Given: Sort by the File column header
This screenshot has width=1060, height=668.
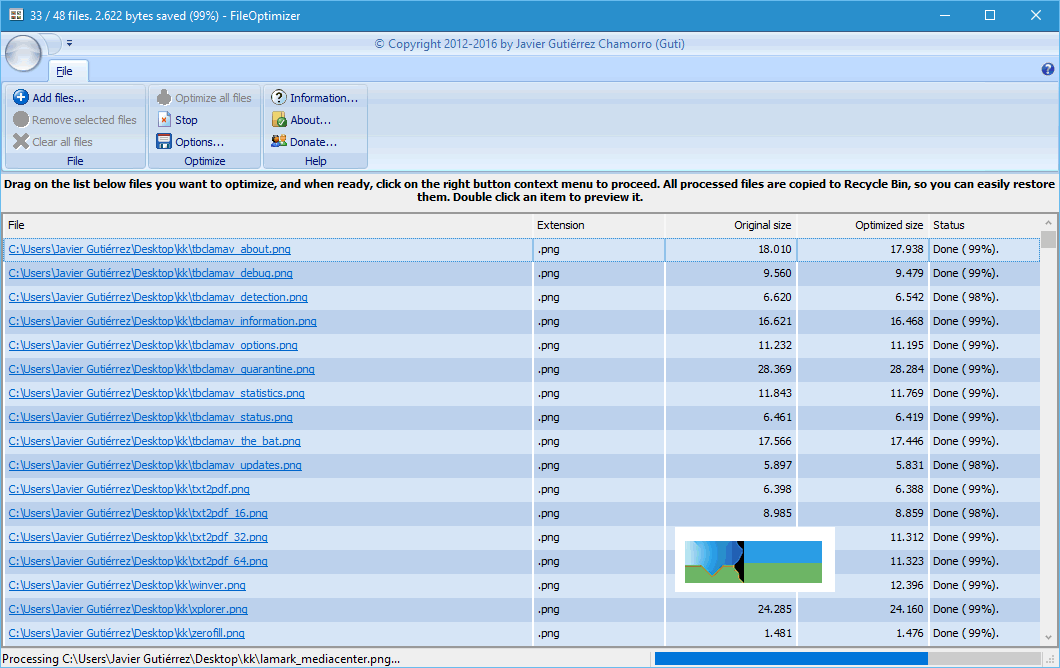Looking at the screenshot, I should [268, 225].
